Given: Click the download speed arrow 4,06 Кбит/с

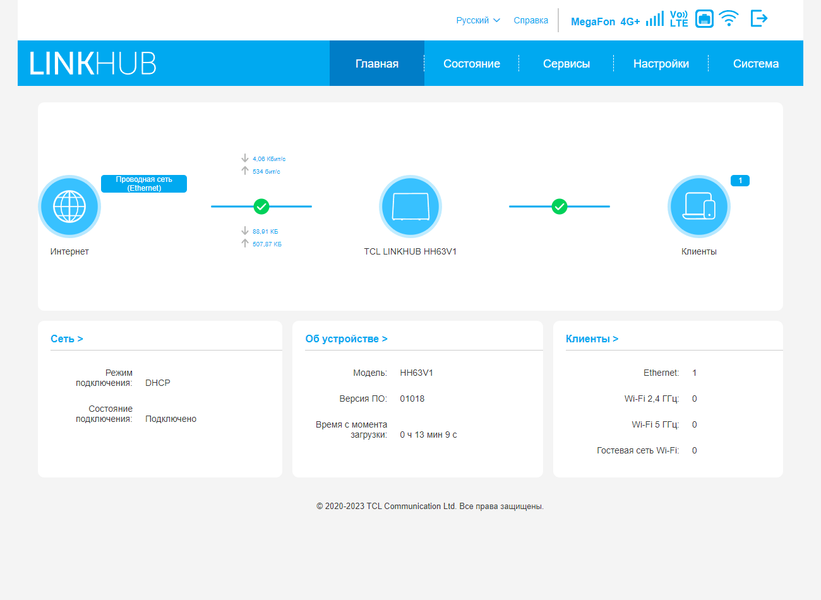Looking at the screenshot, I should pos(245,158).
